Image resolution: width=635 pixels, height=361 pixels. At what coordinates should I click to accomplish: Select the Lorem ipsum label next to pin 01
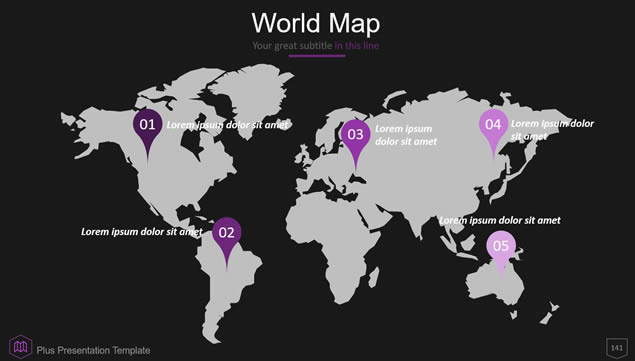[x=227, y=125]
